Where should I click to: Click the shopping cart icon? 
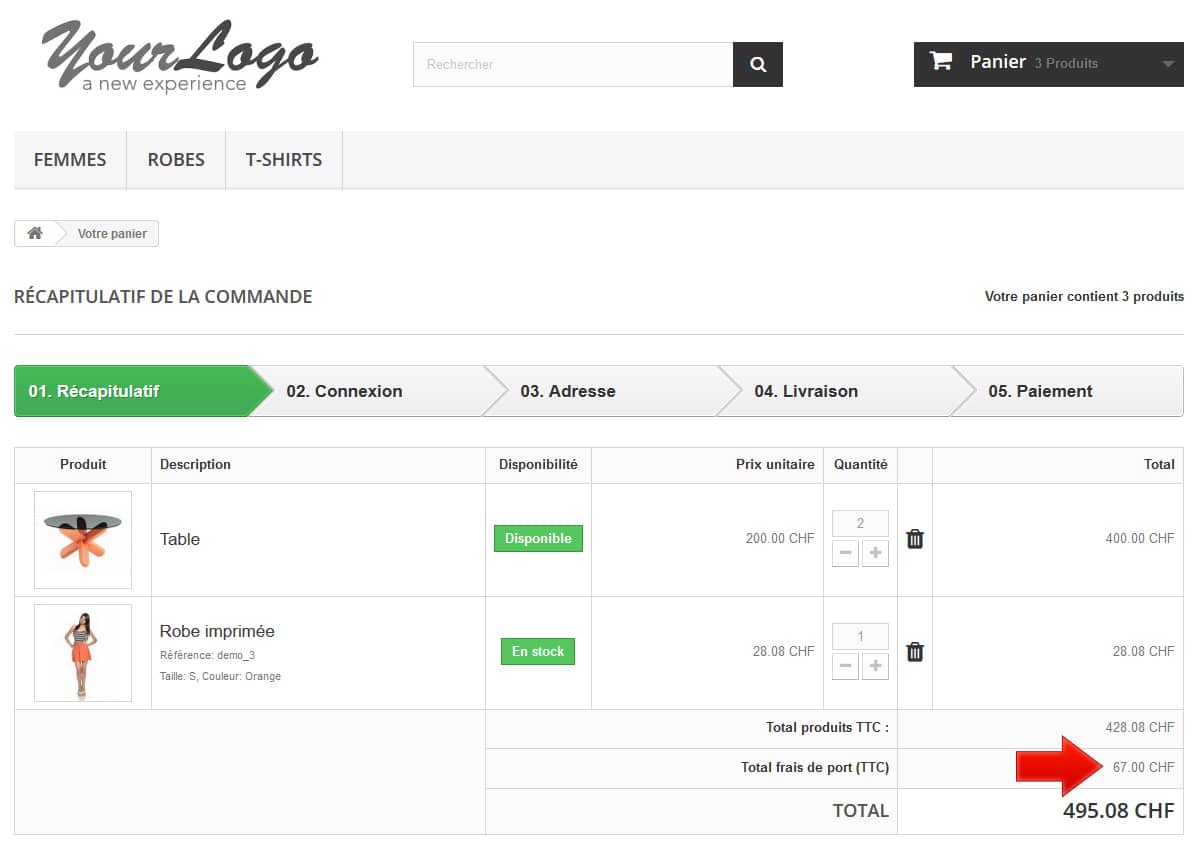(x=940, y=61)
